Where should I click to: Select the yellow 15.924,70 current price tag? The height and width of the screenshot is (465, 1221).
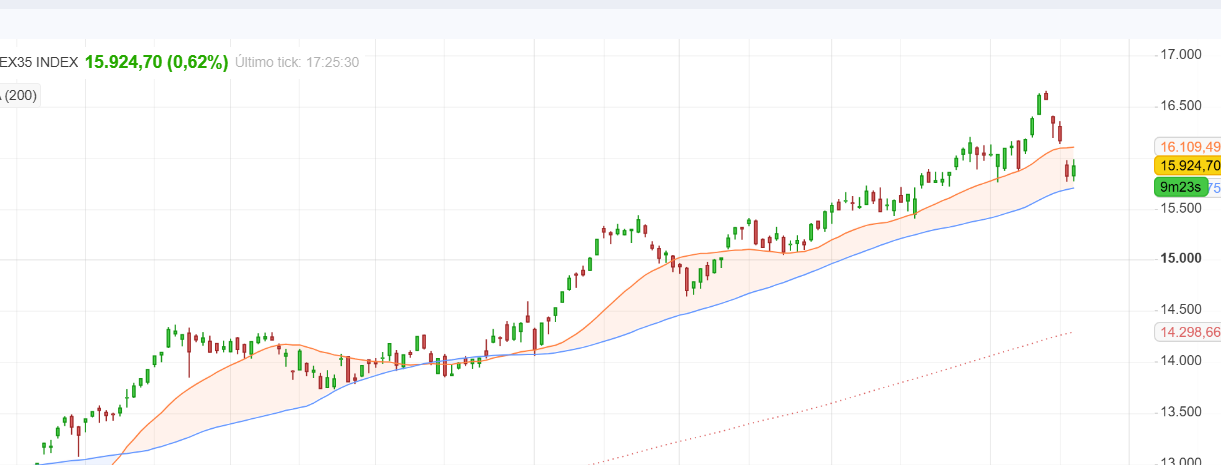point(1187,166)
